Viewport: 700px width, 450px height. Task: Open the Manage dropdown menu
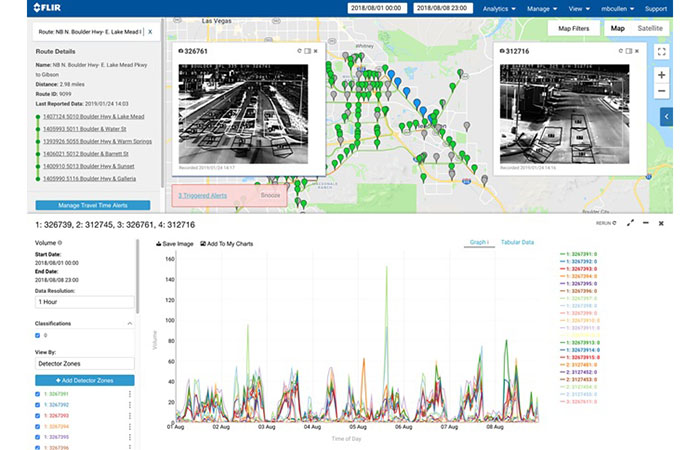pos(542,8)
